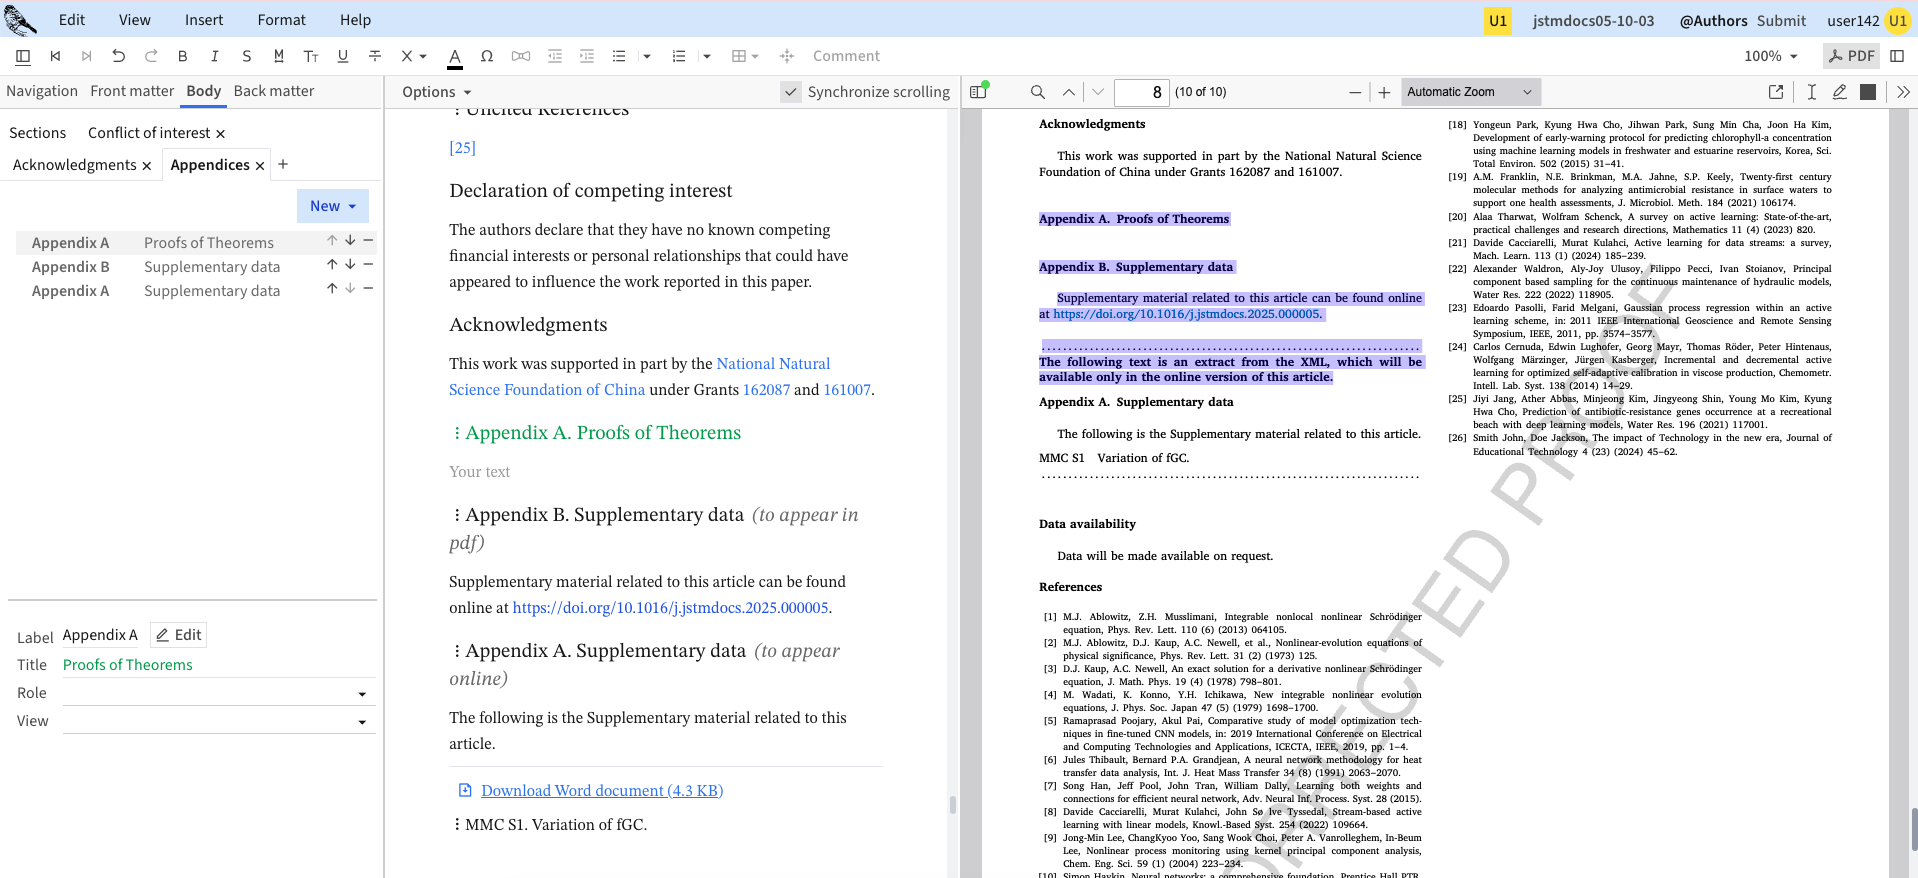This screenshot has height=878, width=1918.
Task: Click the Undo icon in toolbar
Action: [119, 56]
